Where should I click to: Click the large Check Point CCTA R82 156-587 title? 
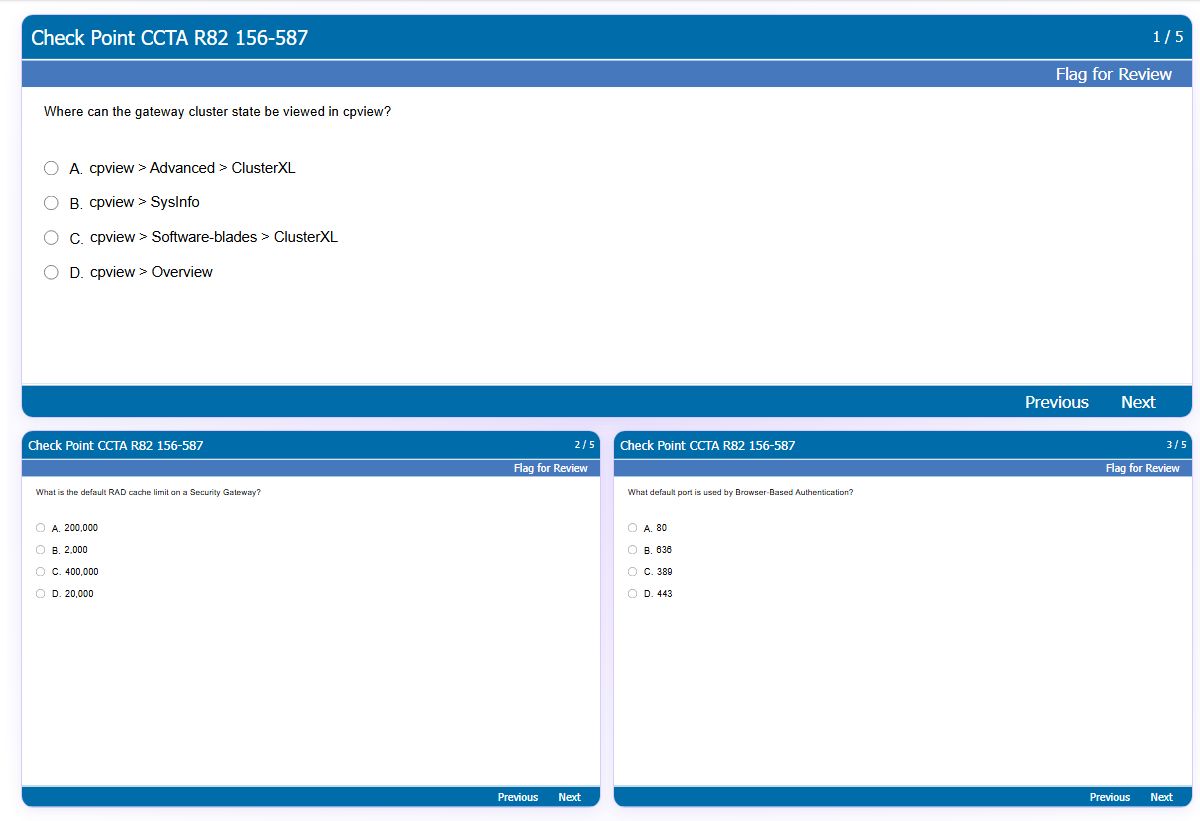170,38
